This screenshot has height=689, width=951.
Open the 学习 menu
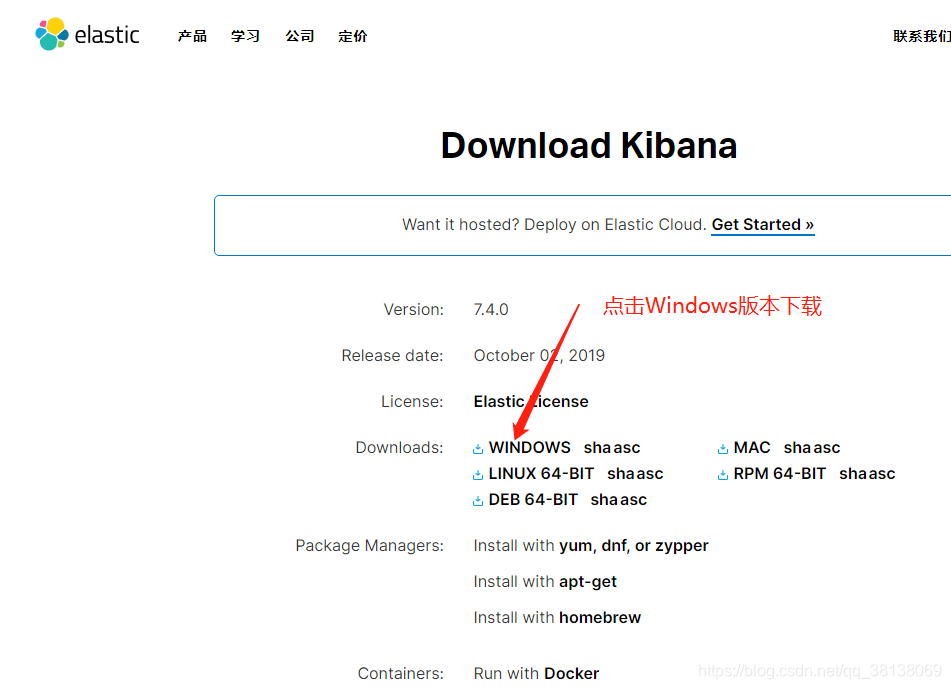[245, 35]
